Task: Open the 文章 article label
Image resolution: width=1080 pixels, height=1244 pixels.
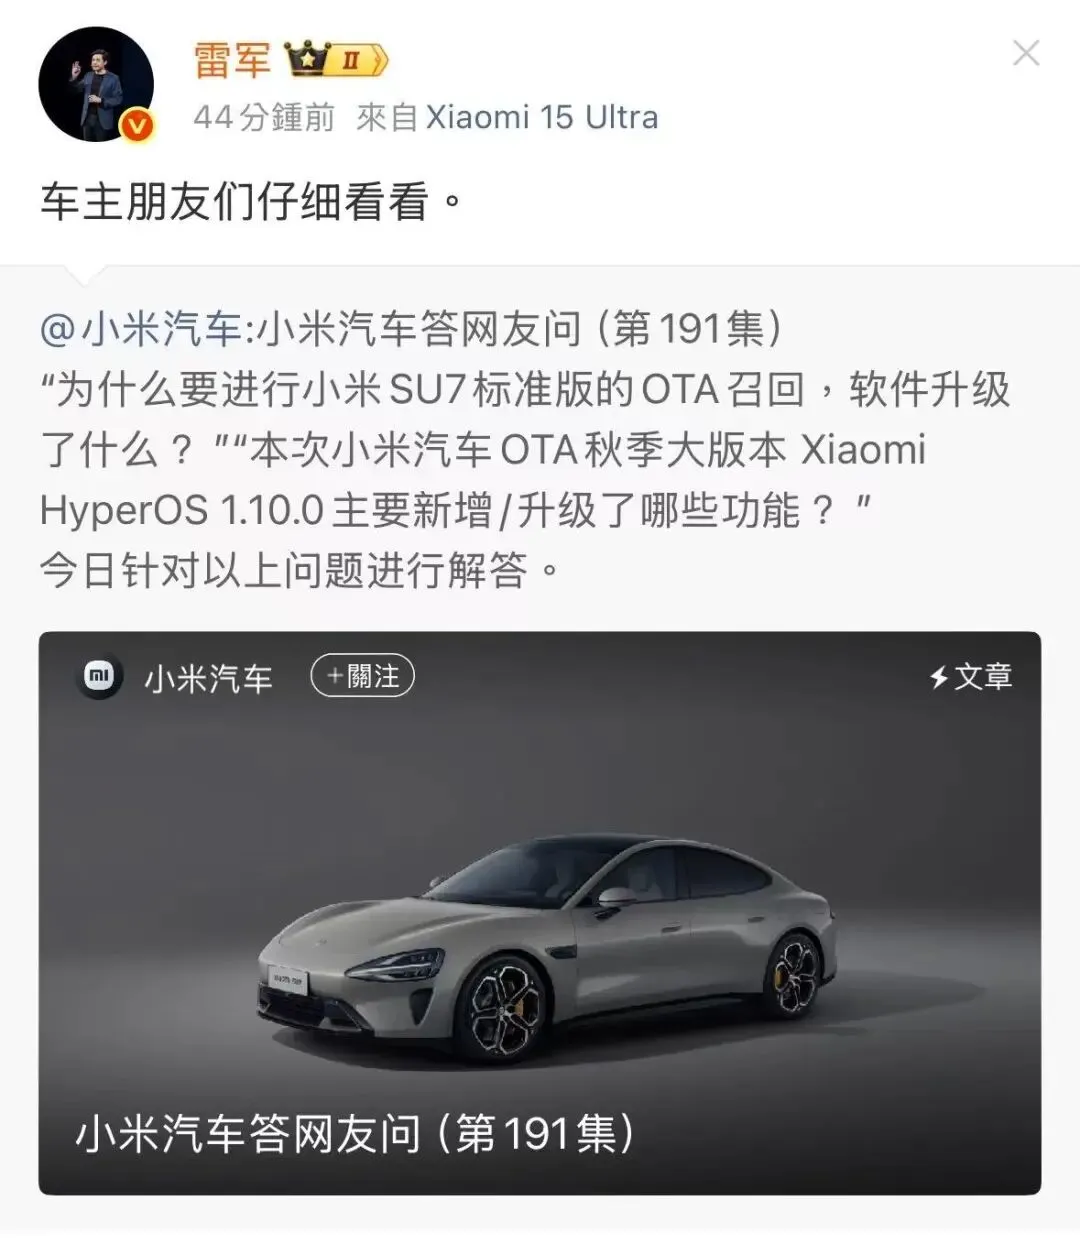Action: pos(983,677)
